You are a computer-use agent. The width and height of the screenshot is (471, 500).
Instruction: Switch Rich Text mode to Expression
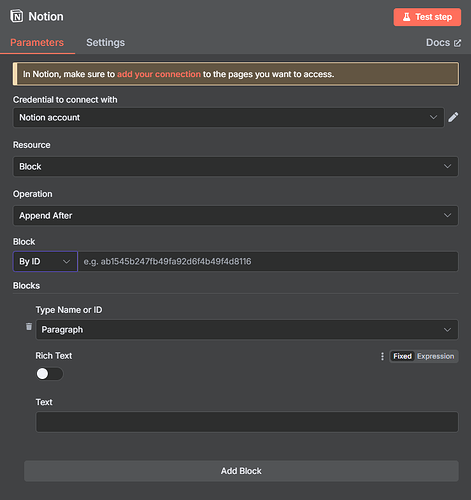click(436, 356)
